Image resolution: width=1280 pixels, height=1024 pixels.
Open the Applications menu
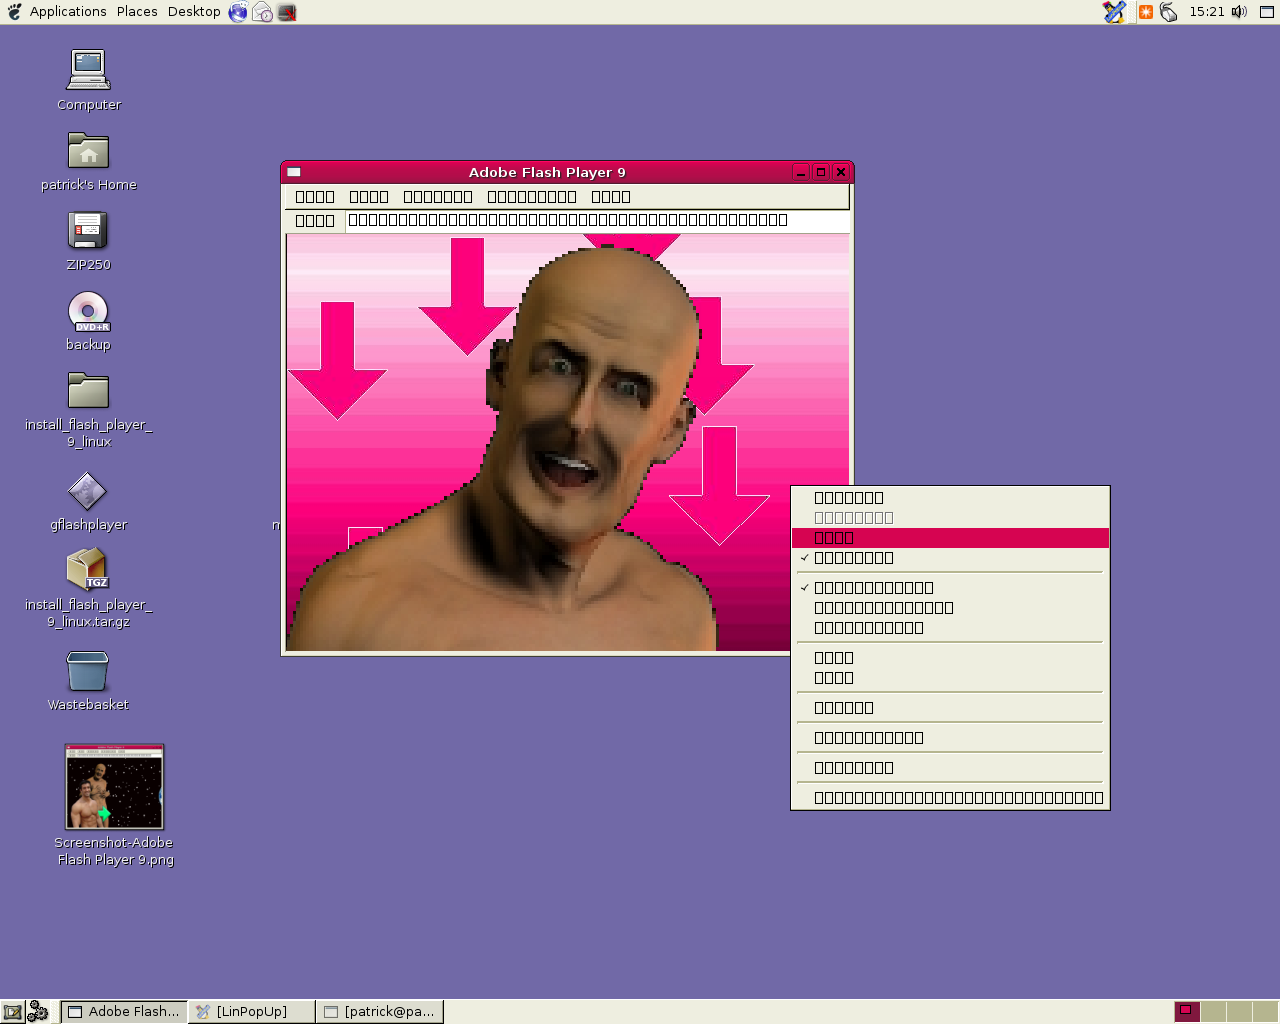pyautogui.click(x=68, y=12)
